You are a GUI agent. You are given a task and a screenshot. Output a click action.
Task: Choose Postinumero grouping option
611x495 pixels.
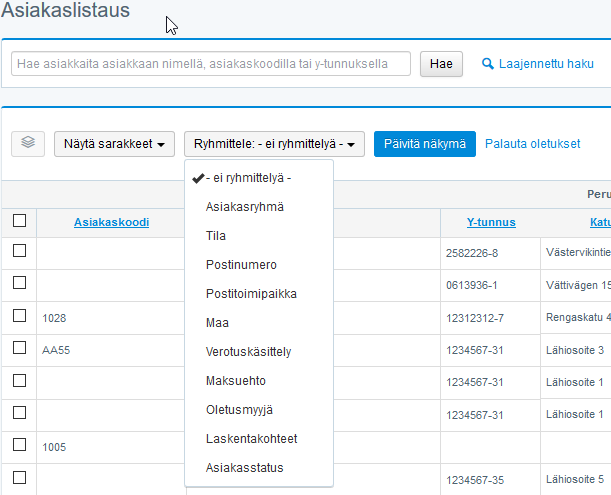click(259, 265)
